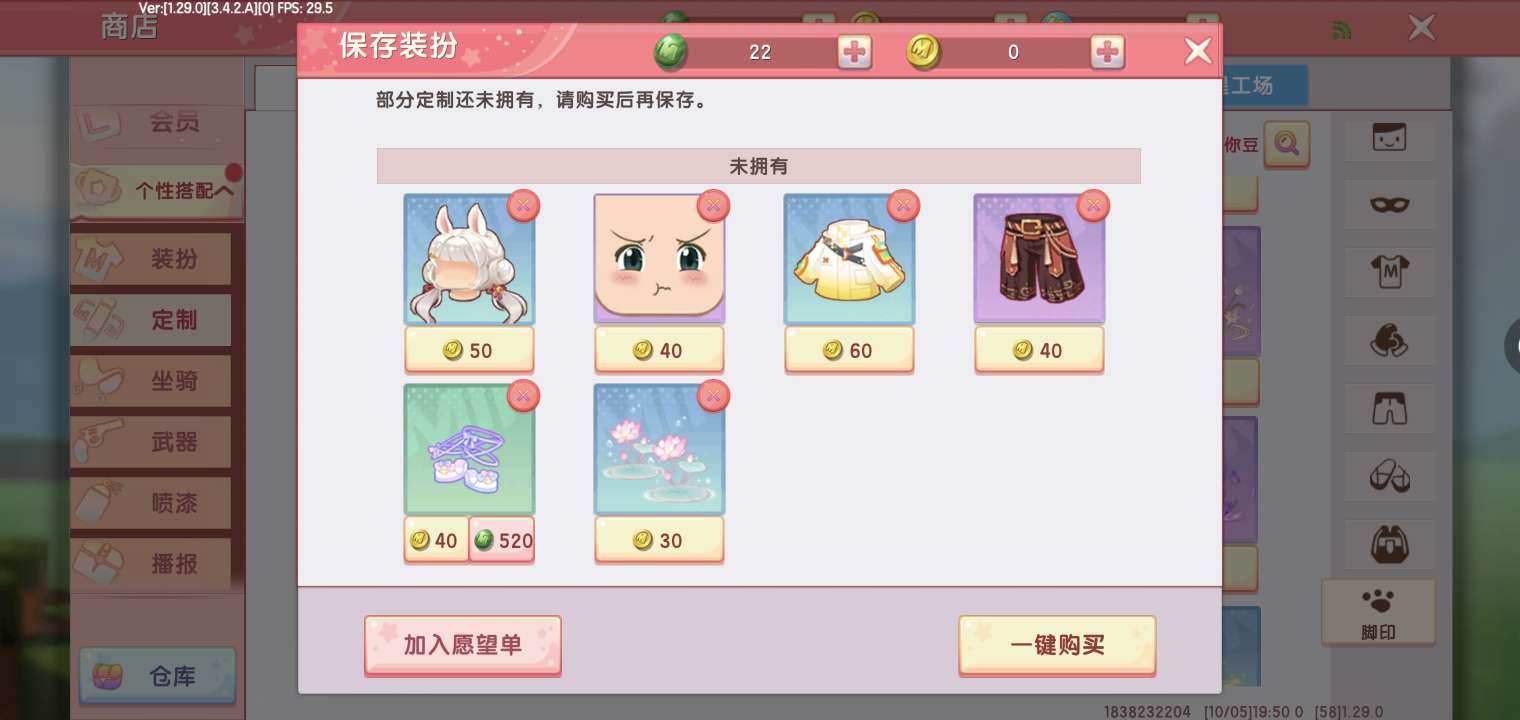Remove the bunny ear hairstyle item
Image resolution: width=1520 pixels, height=720 pixels.
pos(523,205)
